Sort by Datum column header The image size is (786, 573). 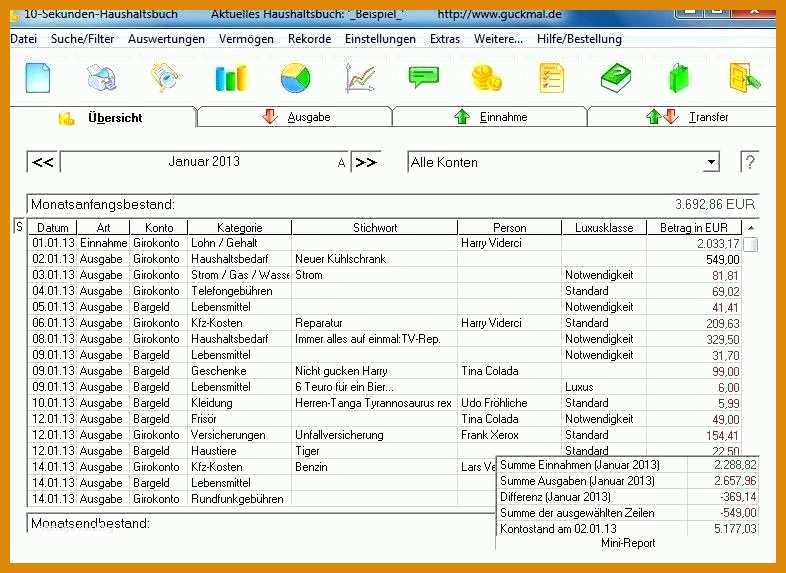click(53, 228)
